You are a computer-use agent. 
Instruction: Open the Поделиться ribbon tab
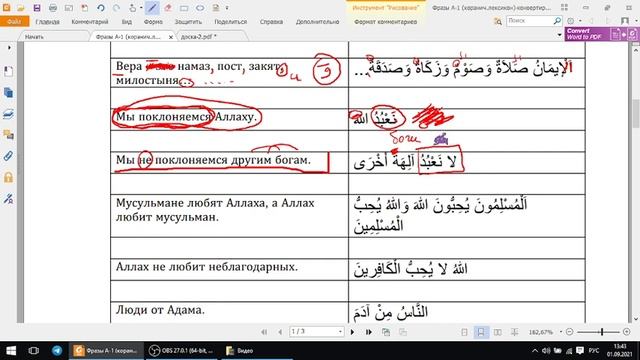[x=231, y=22]
